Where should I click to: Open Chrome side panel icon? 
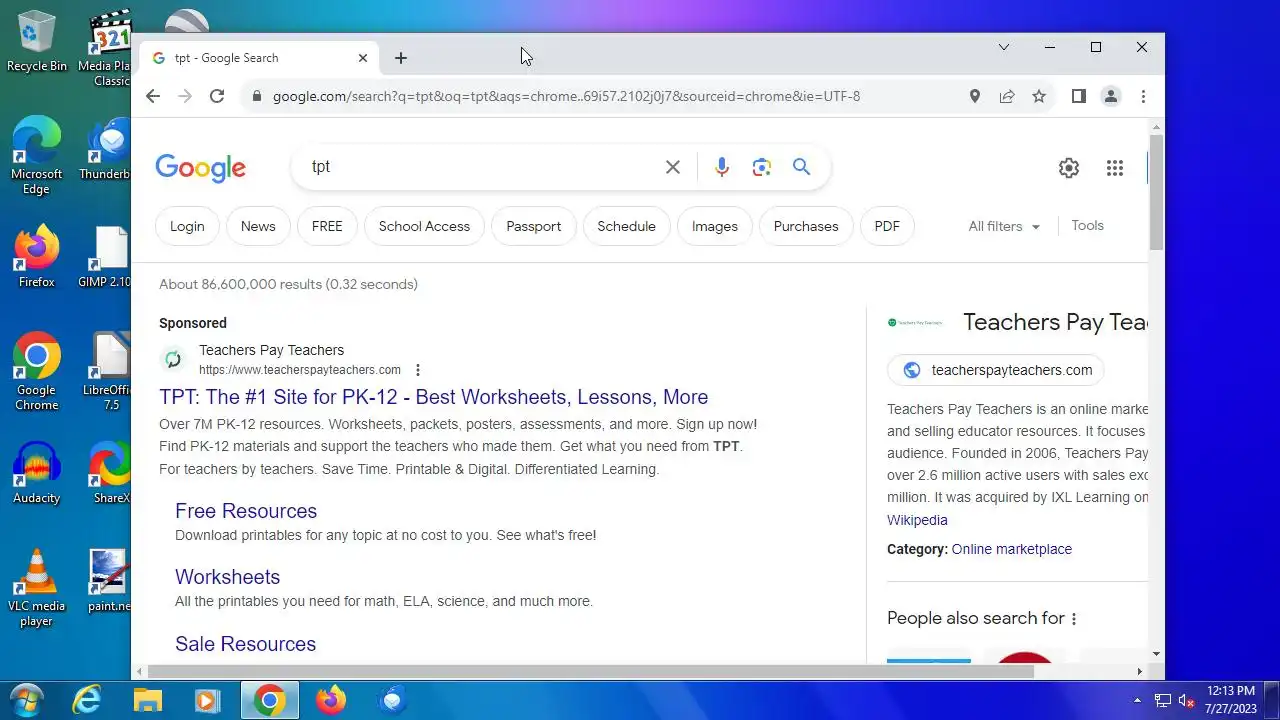[x=1078, y=96]
